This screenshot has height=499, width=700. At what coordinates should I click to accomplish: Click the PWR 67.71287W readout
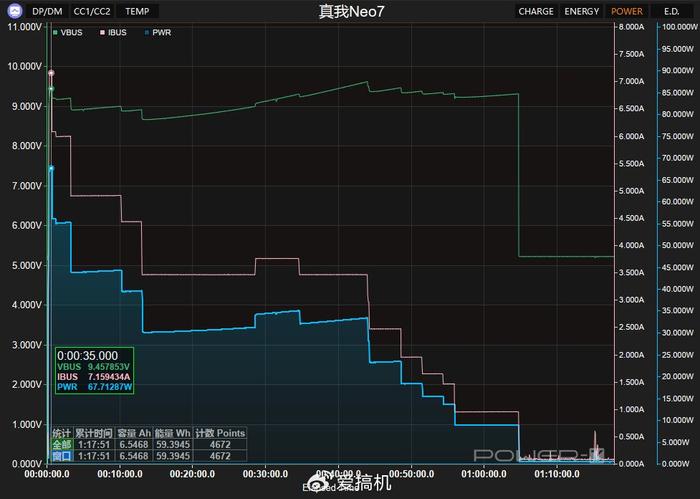pyautogui.click(x=95, y=387)
